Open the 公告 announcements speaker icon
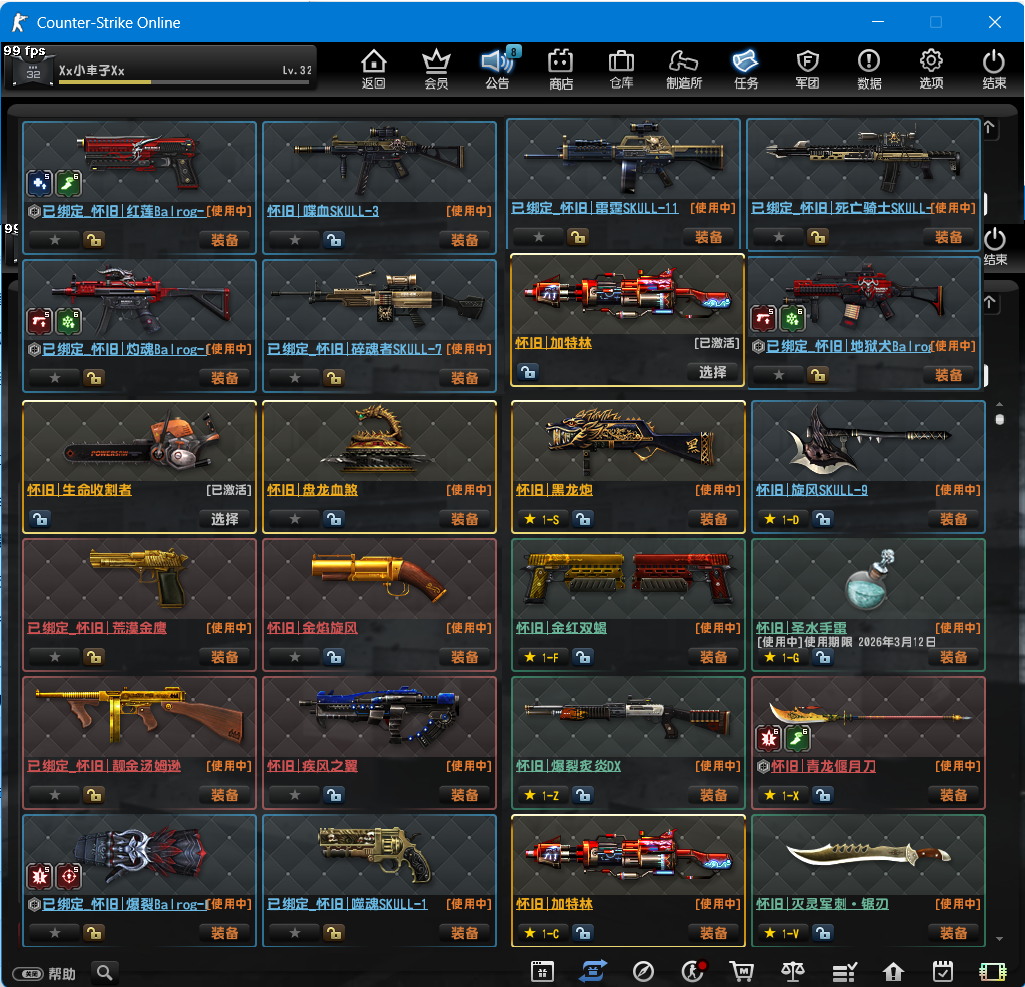 click(x=497, y=69)
